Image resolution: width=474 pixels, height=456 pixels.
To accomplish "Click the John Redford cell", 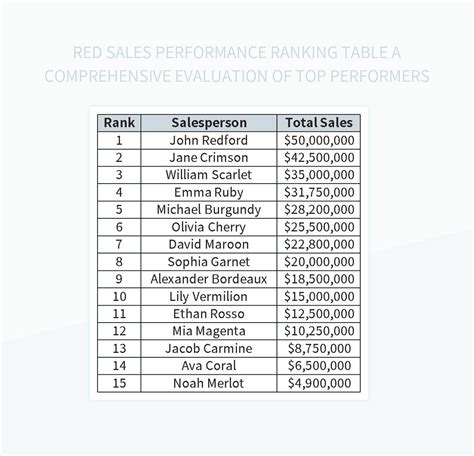I will 209,141.
